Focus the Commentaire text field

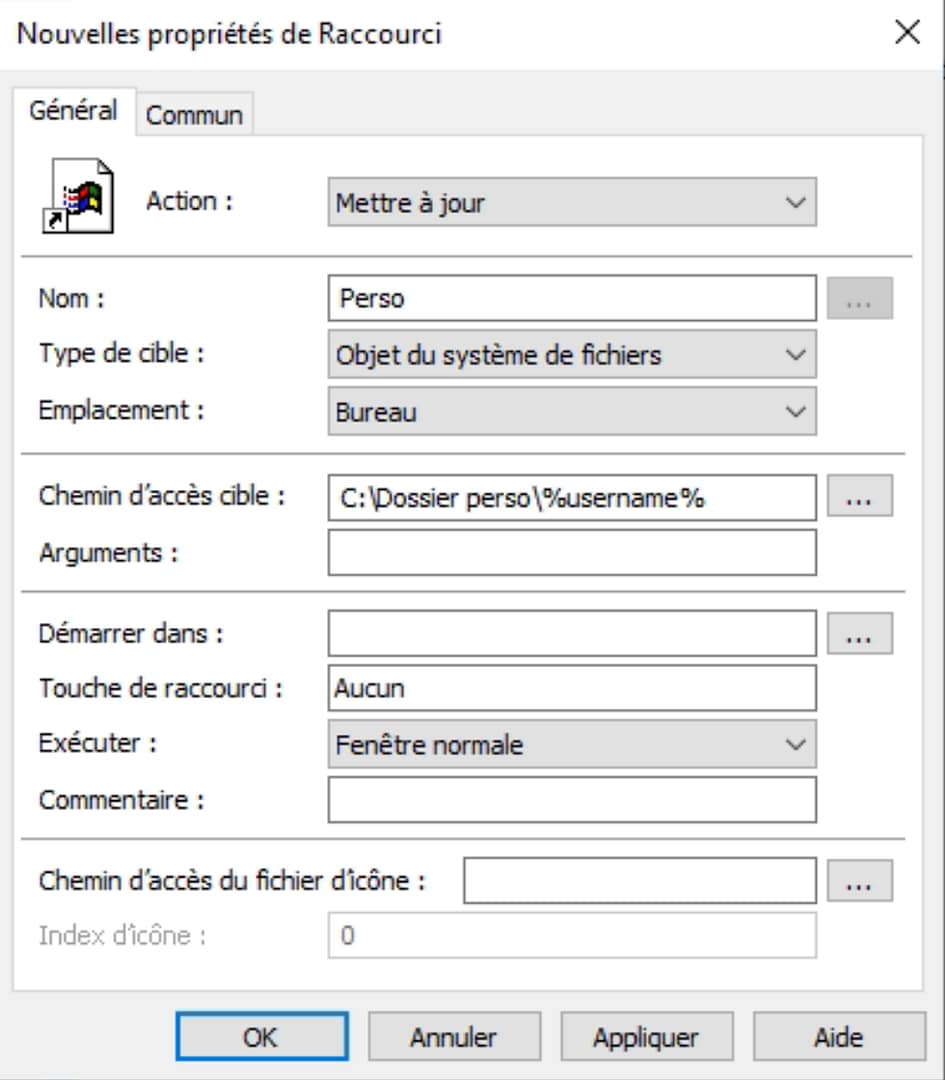[571, 800]
